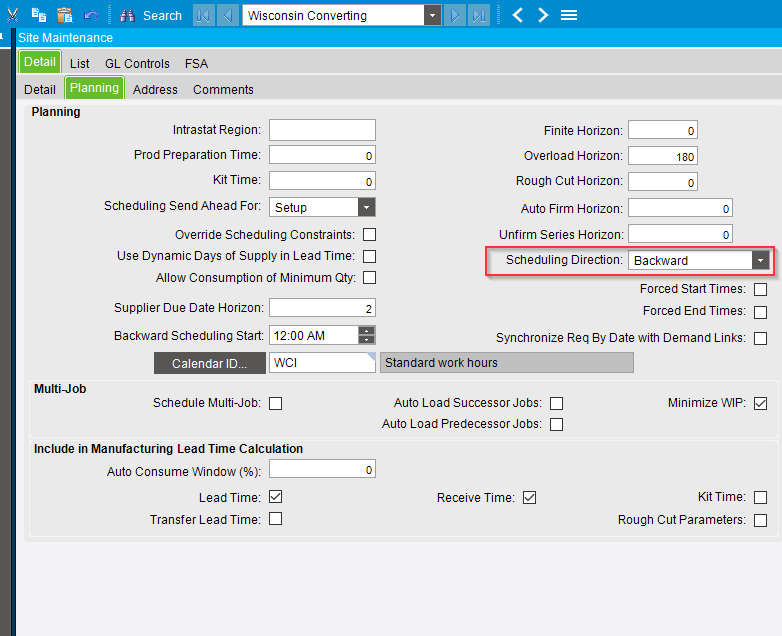This screenshot has height=636, width=782.
Task: Click the Calendar ID... button
Action: tap(209, 363)
